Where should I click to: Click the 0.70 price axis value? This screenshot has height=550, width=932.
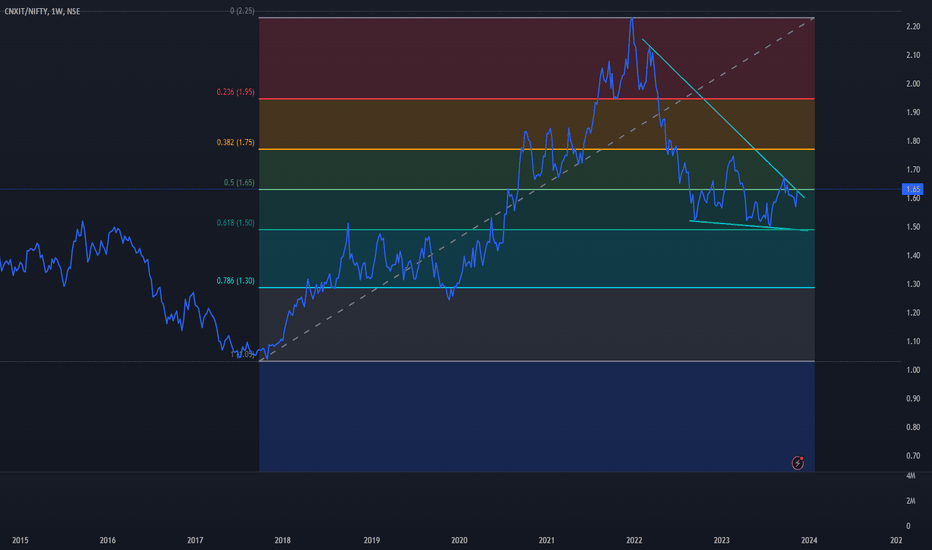[x=913, y=456]
